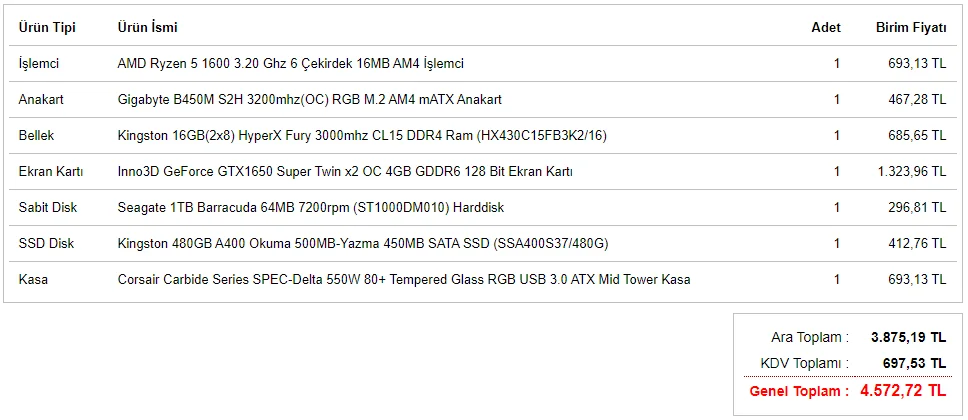Click the Ürün İsmi column header
Image resolution: width=968 pixels, height=420 pixels.
pos(147,28)
